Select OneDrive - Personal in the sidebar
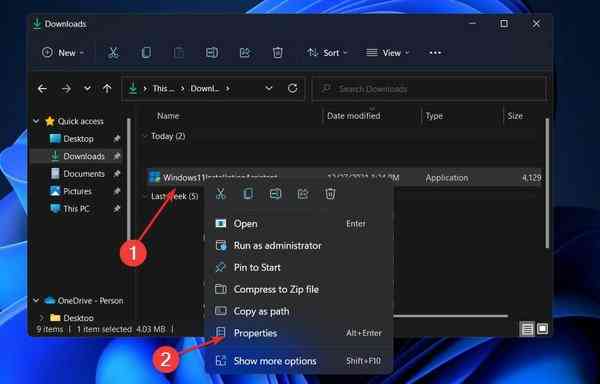This screenshot has height=384, width=600. click(90, 301)
